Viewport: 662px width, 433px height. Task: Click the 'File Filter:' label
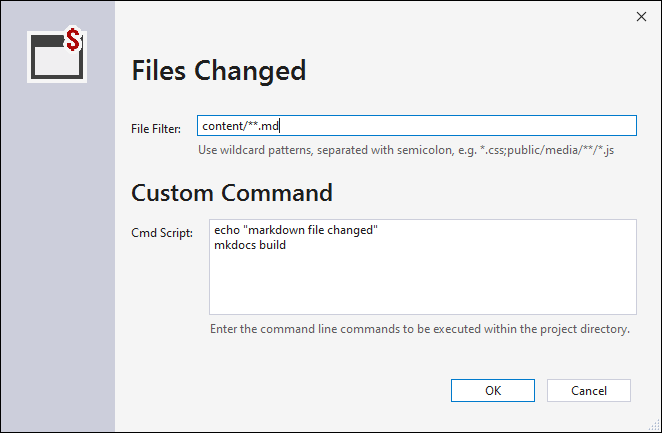click(x=156, y=129)
